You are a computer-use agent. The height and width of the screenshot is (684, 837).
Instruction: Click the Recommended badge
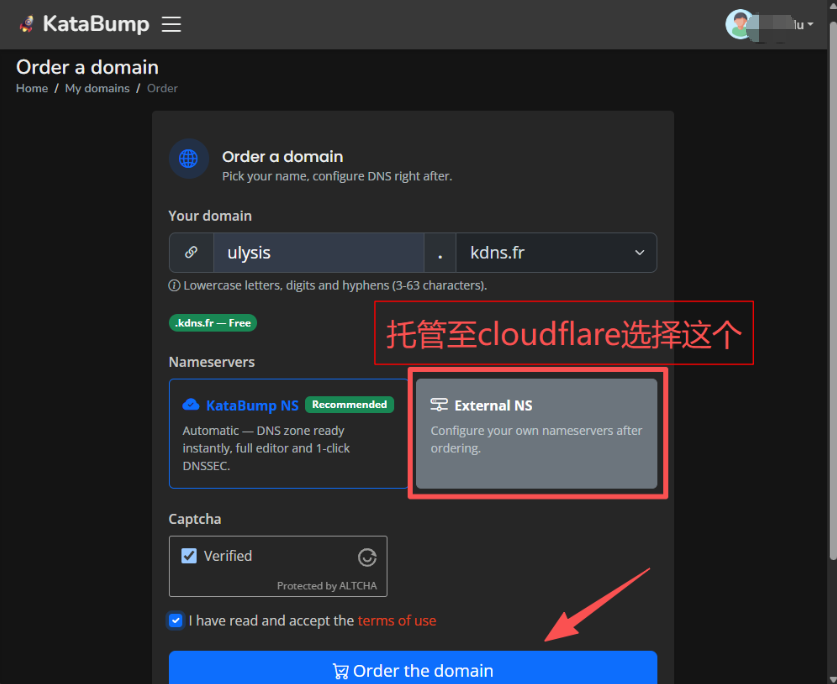[350, 404]
